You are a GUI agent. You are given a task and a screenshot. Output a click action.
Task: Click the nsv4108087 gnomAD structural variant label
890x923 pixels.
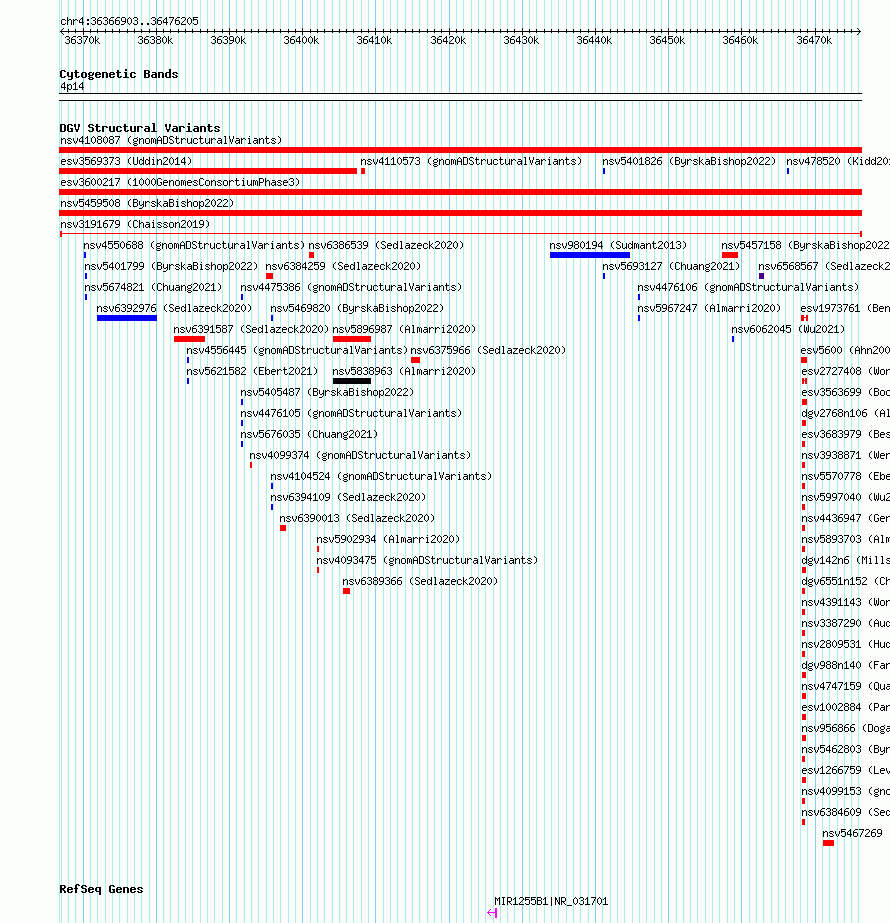(x=171, y=140)
